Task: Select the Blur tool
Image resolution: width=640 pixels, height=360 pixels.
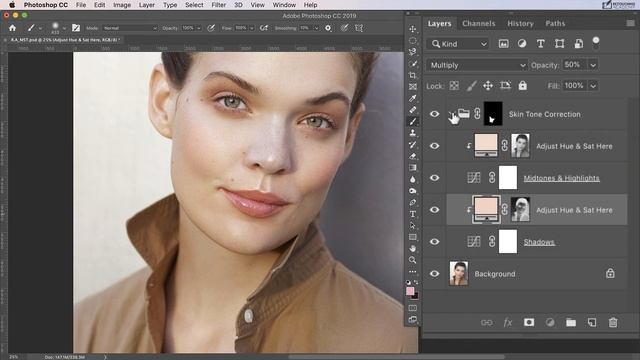Action: [x=413, y=179]
